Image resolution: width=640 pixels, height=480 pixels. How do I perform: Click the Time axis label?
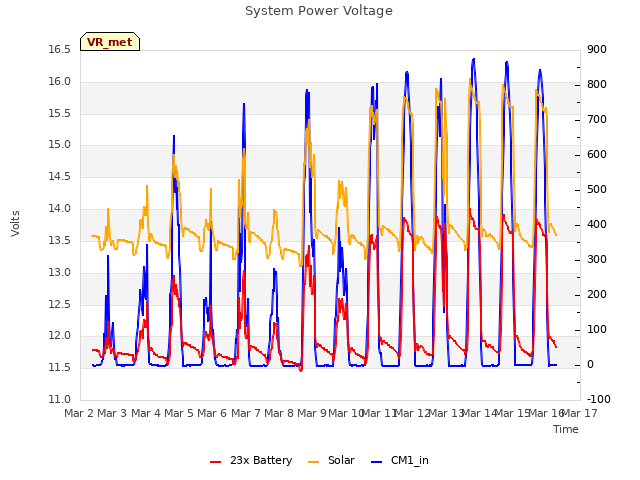[x=566, y=429]
